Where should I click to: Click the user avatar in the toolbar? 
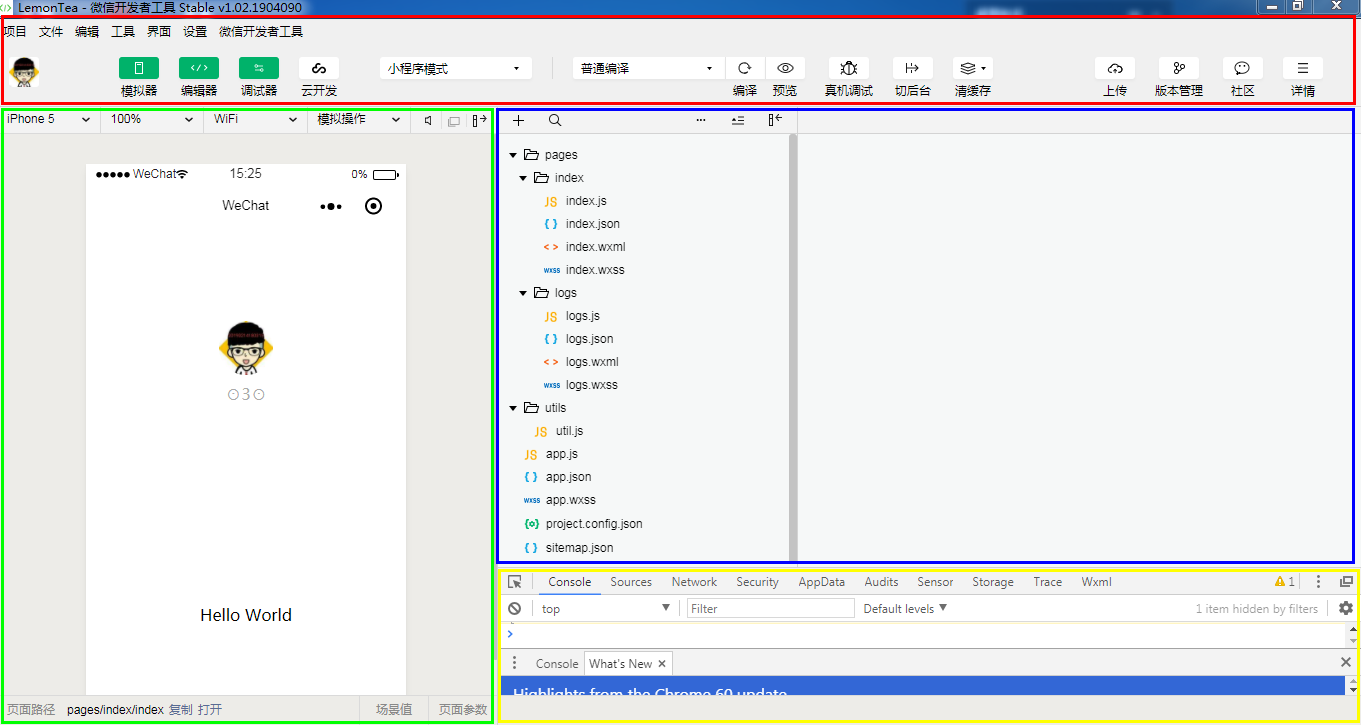(x=25, y=71)
